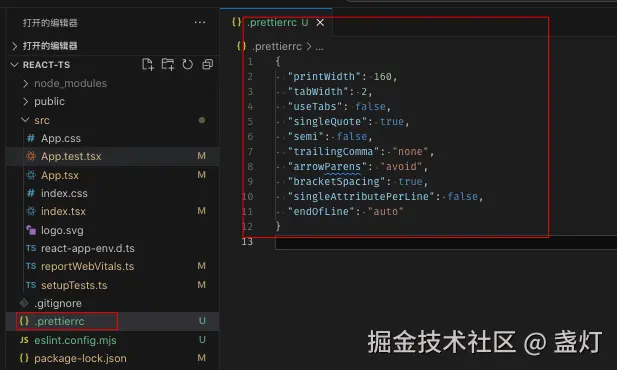
Task: Click the braces icon beside package-lock.json
Action: (x=24, y=358)
